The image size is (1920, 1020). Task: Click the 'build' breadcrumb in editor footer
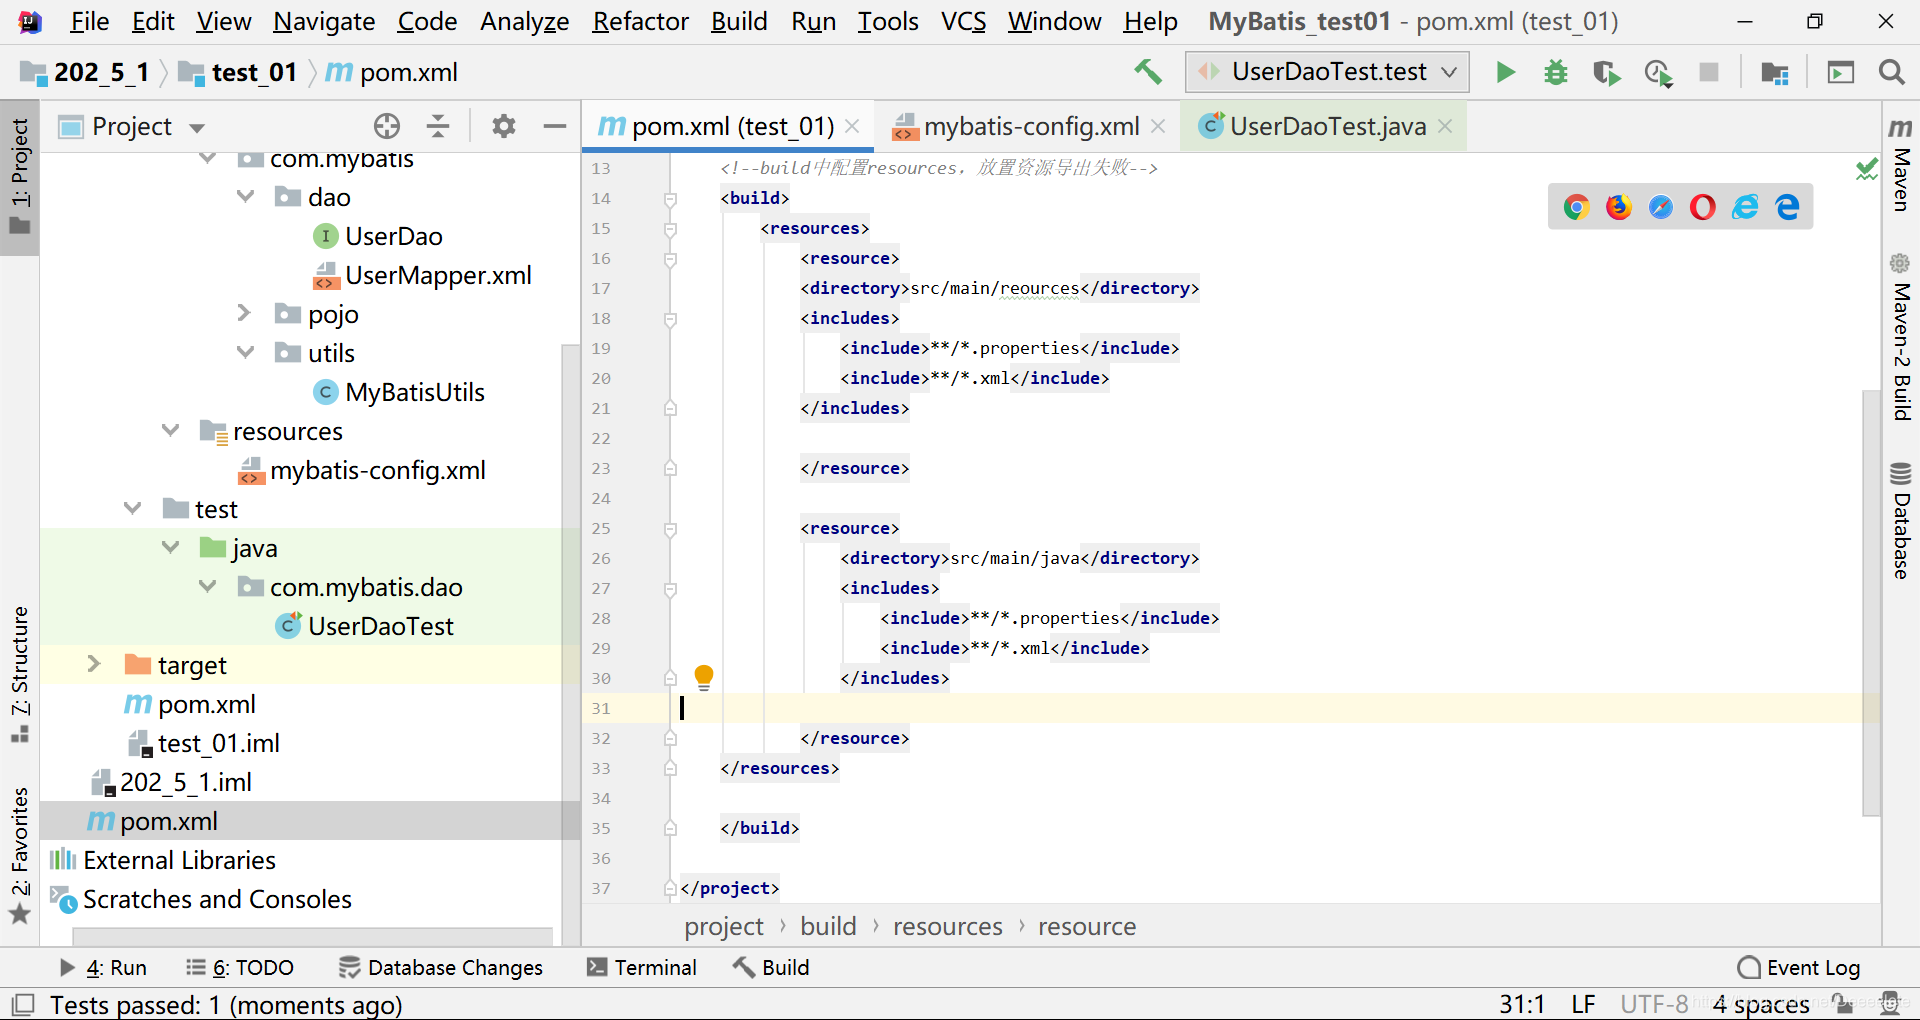(828, 926)
